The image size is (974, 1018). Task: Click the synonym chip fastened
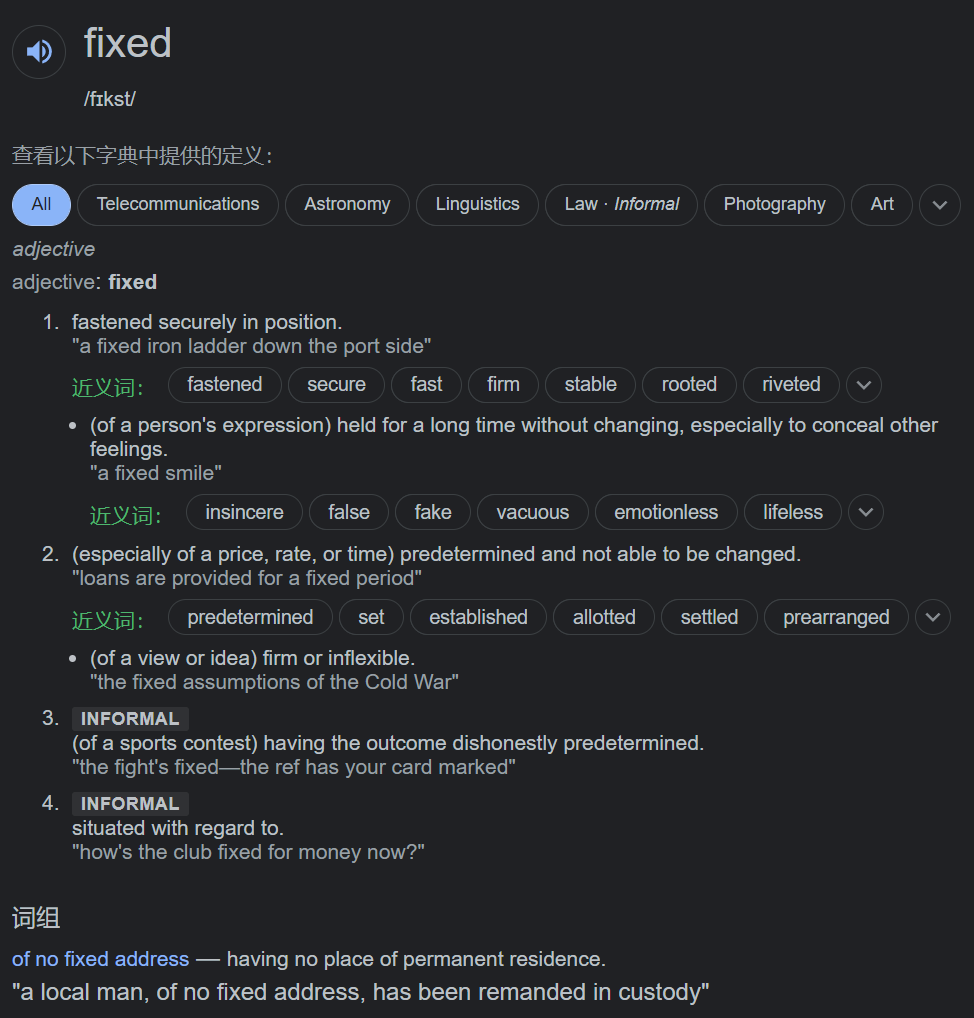(x=225, y=385)
